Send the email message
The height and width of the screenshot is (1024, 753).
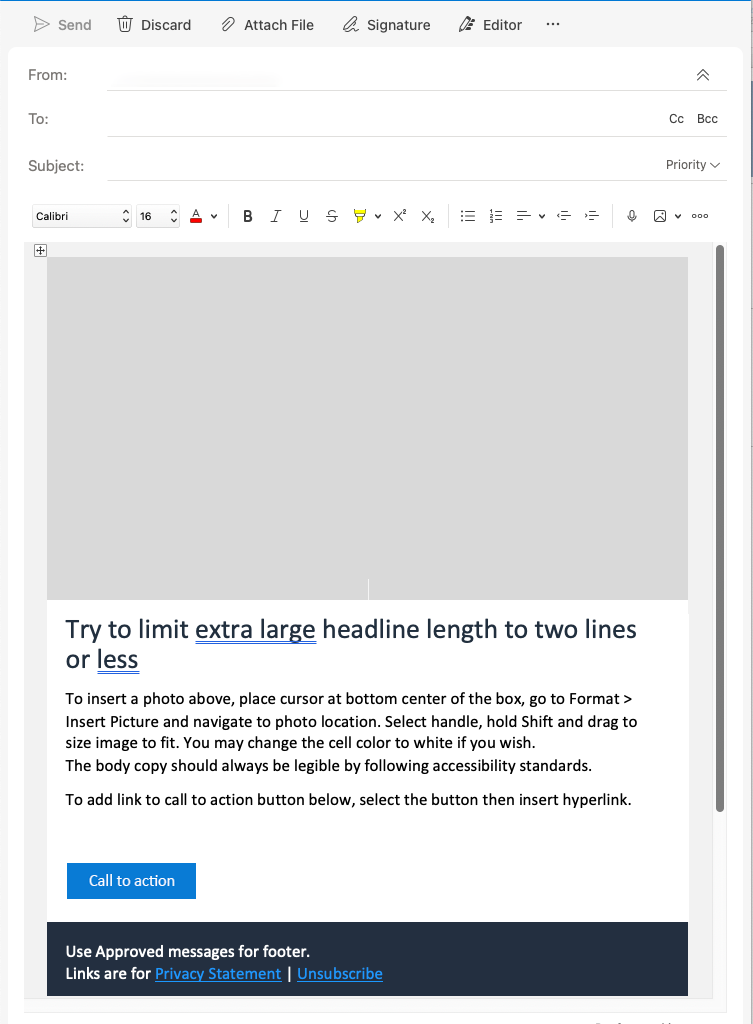62,25
